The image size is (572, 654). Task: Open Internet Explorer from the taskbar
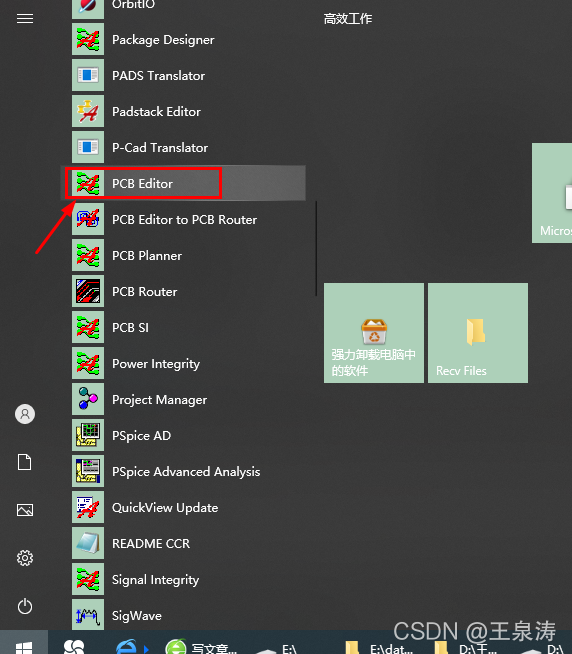pos(126,647)
